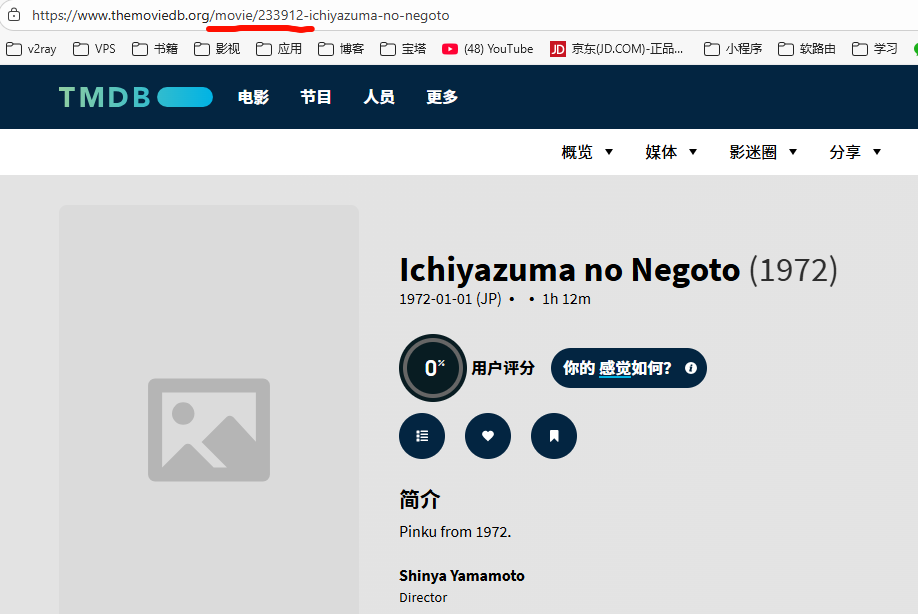Open the 宝塔 bookmark folder

403,49
